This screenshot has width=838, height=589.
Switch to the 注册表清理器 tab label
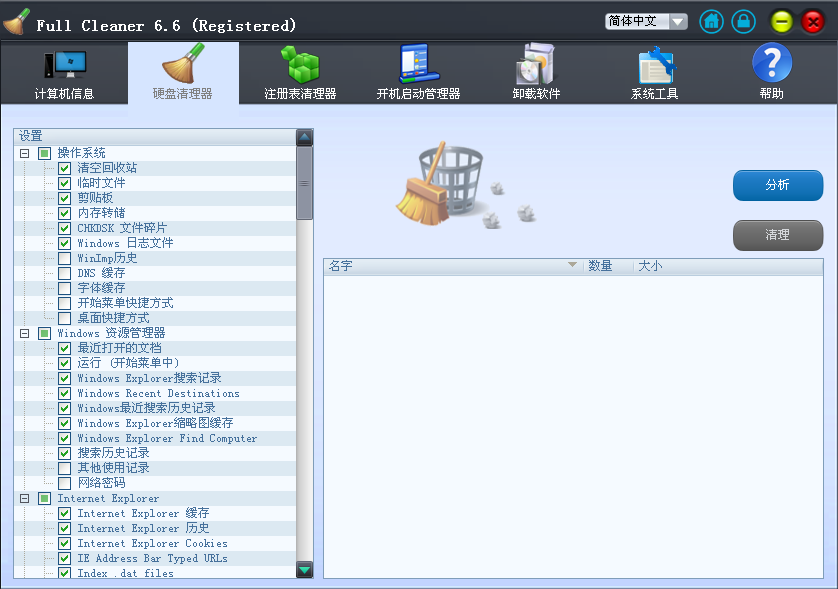pos(300,94)
